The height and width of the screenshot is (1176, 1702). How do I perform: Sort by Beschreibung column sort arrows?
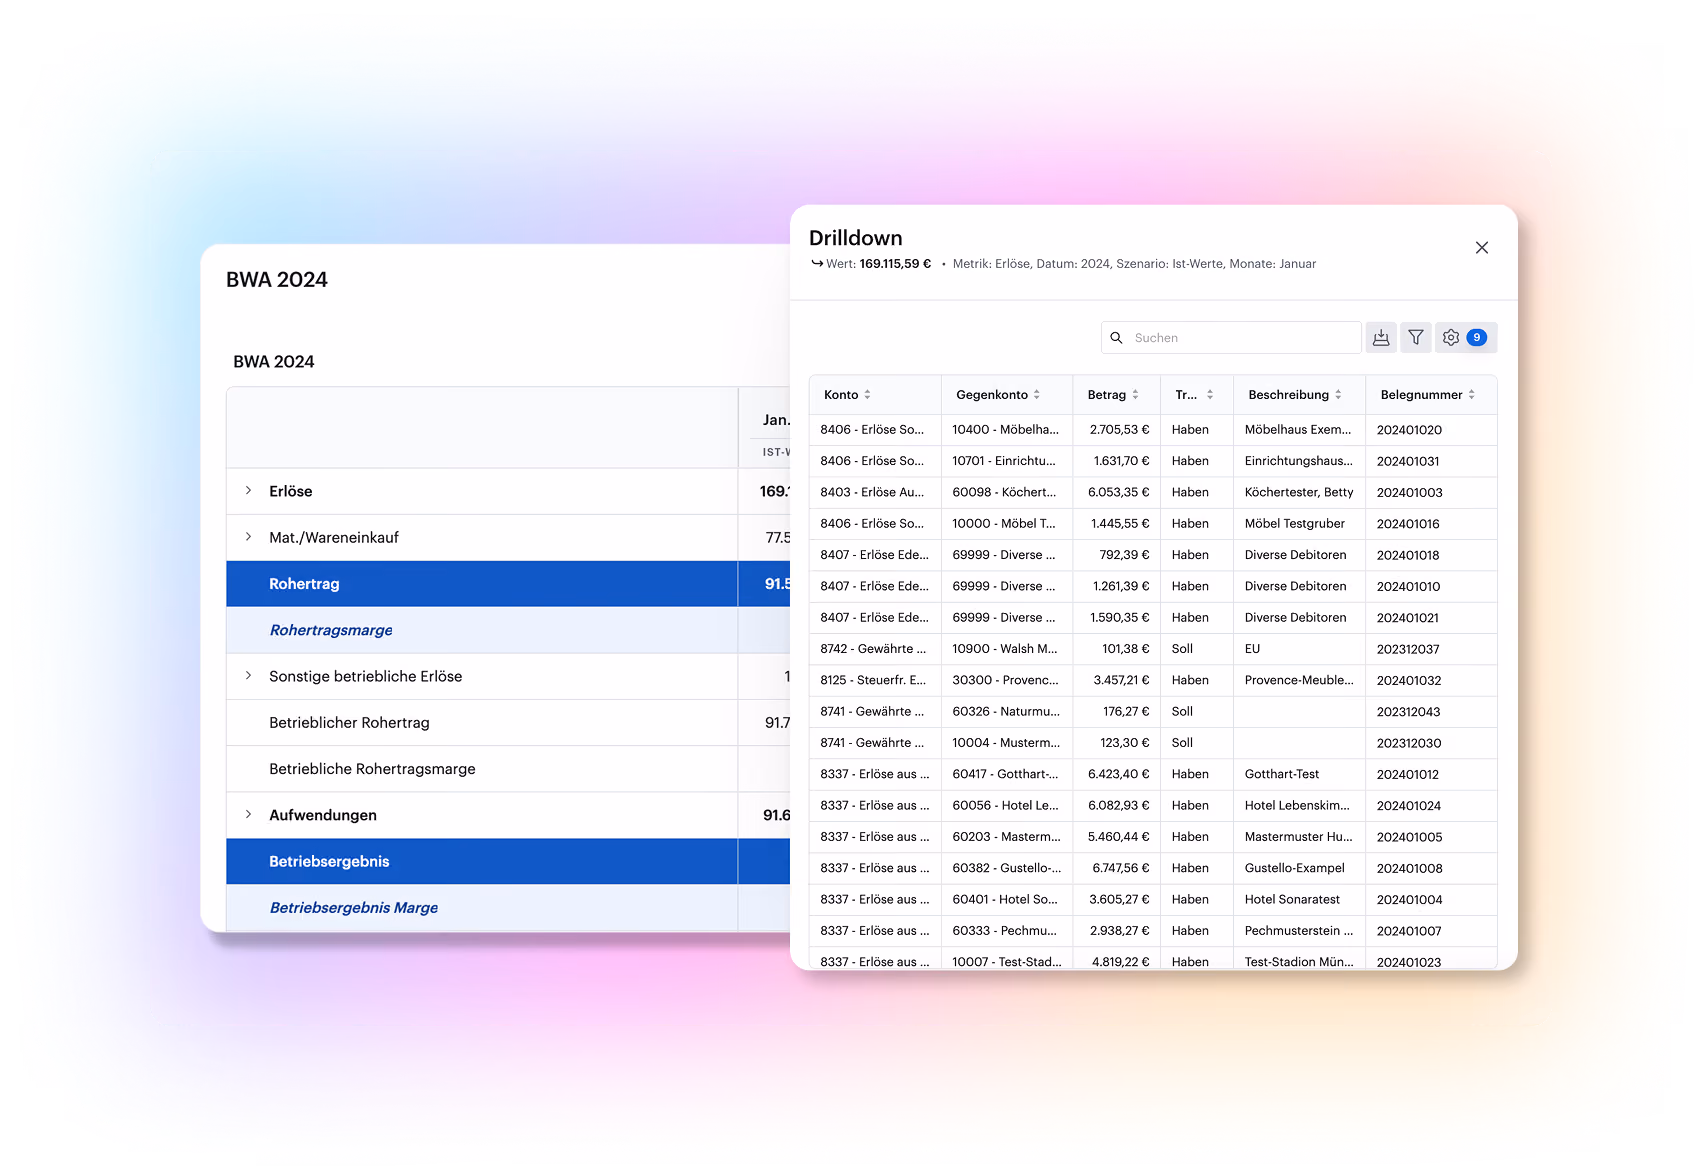(1338, 395)
